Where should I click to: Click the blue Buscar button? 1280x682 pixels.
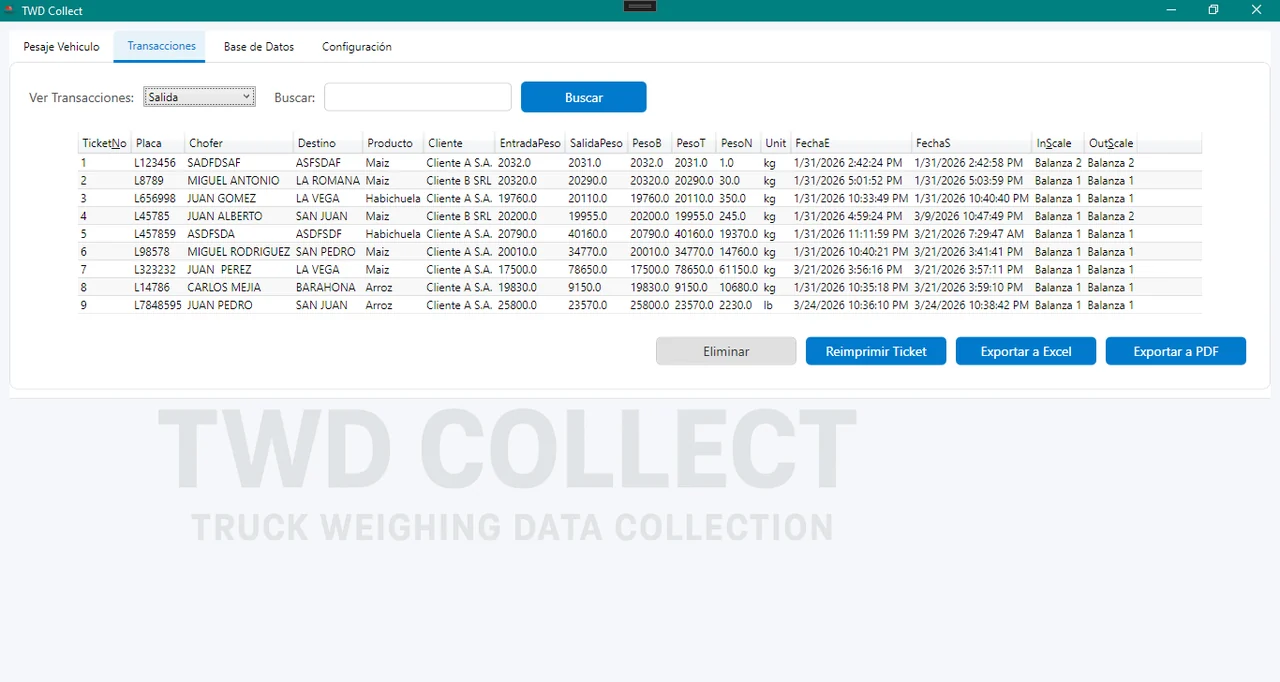click(x=584, y=97)
